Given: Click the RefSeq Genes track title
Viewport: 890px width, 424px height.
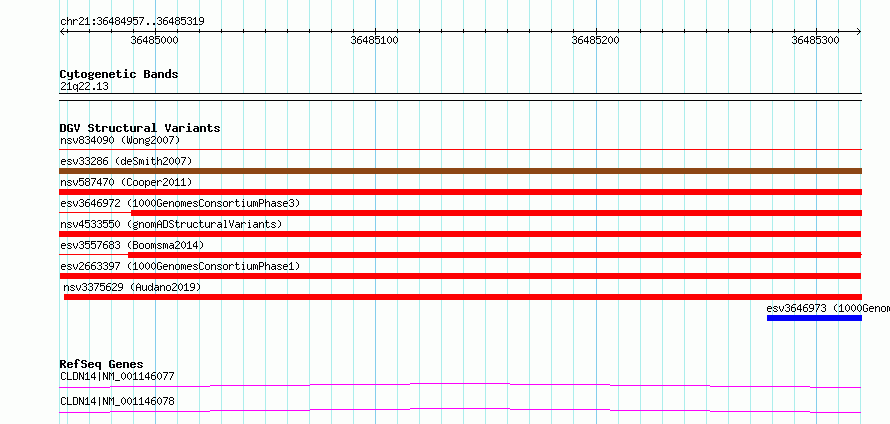Looking at the screenshot, I should (x=101, y=364).
